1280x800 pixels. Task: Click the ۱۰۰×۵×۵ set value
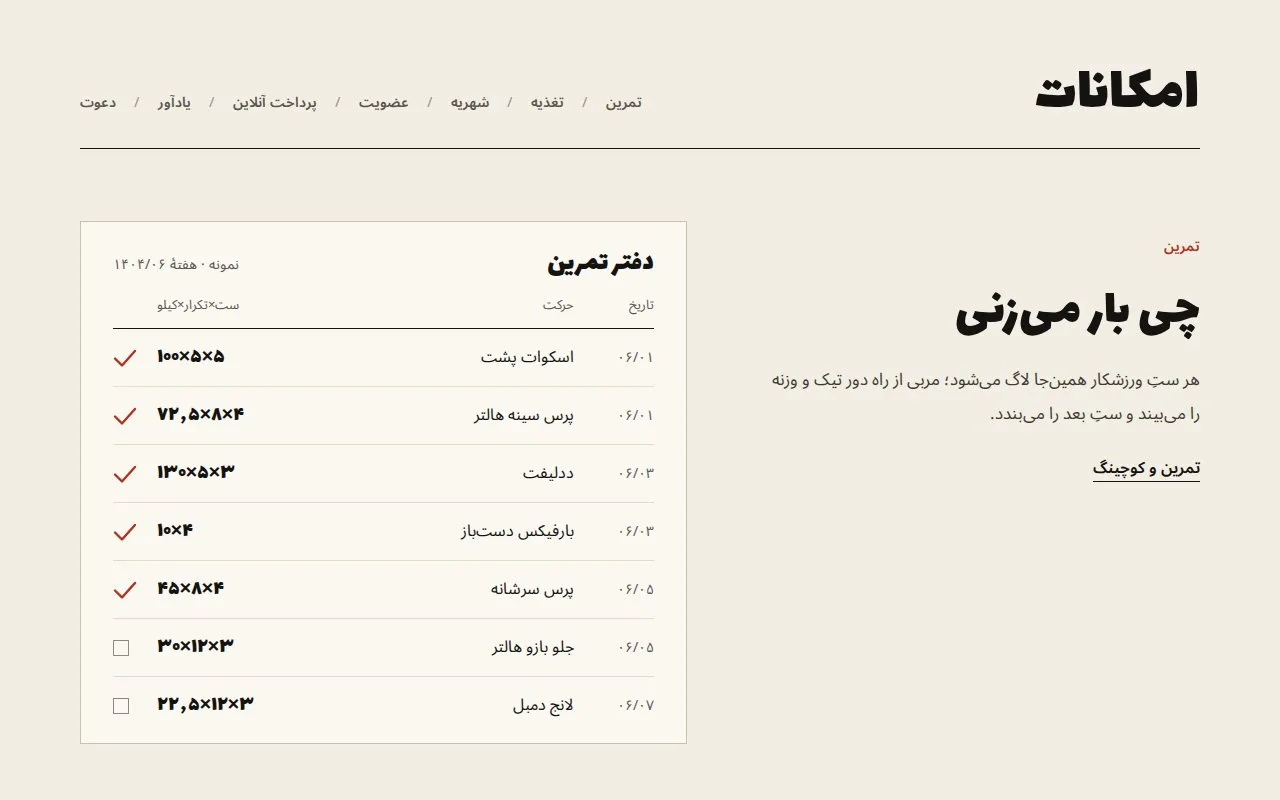point(191,356)
